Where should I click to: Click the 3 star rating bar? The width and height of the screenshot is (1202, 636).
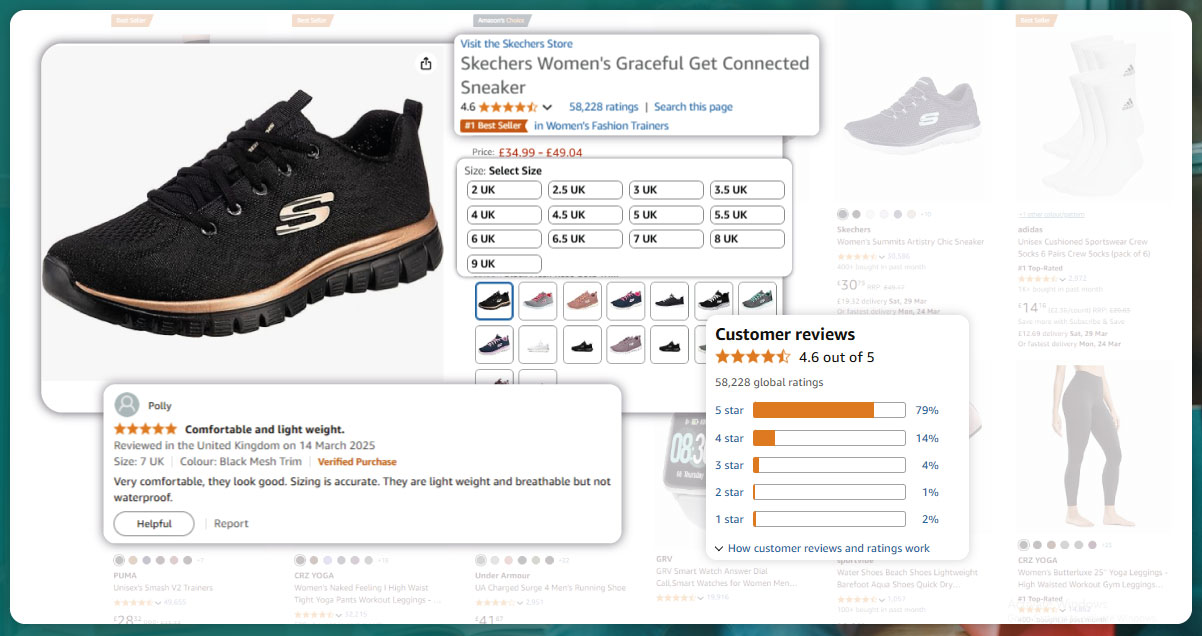(x=829, y=465)
